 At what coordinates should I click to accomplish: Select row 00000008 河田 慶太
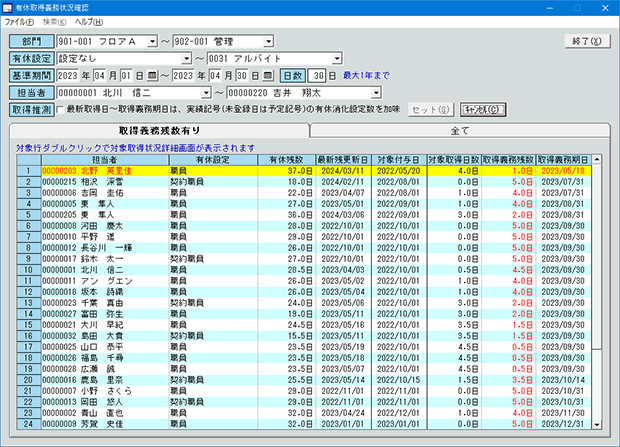click(x=304, y=226)
